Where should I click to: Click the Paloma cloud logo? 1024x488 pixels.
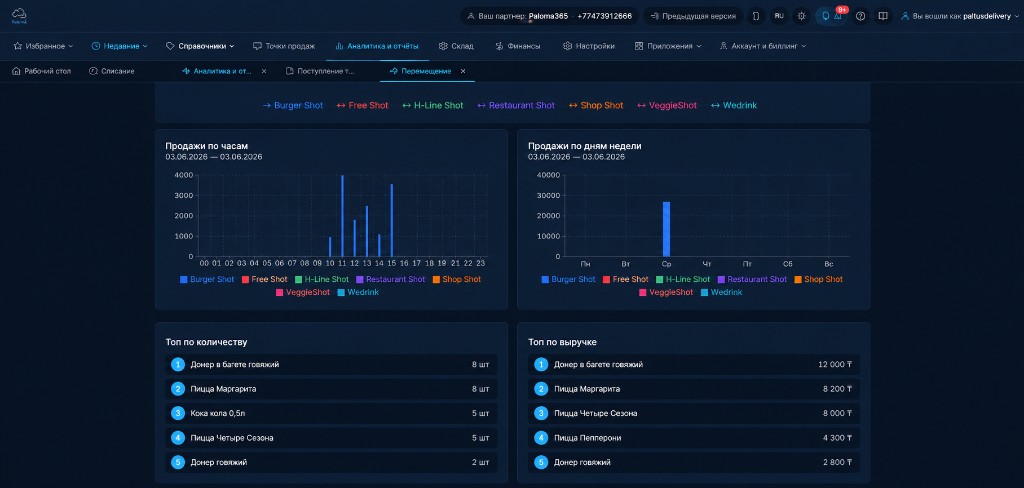point(18,15)
